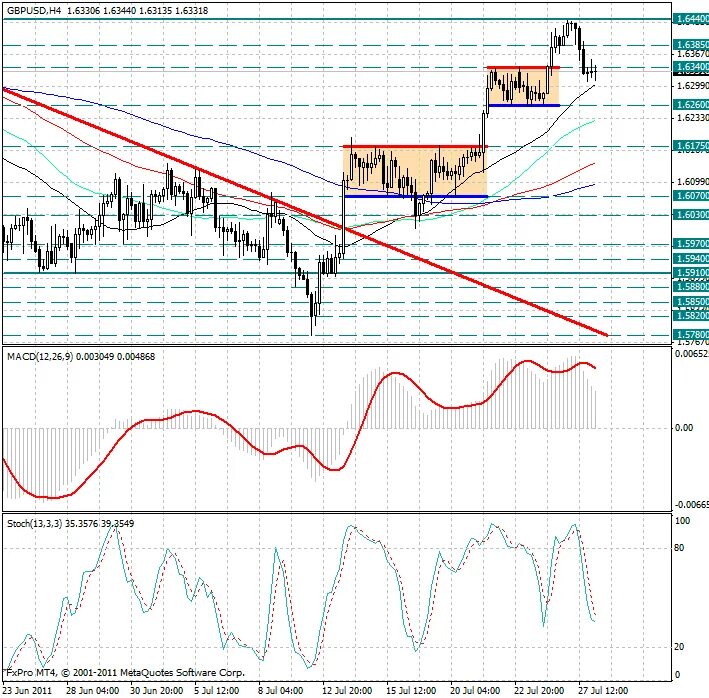Click the Stochastic 80 level label
This screenshot has height=698, width=709.
(679, 548)
